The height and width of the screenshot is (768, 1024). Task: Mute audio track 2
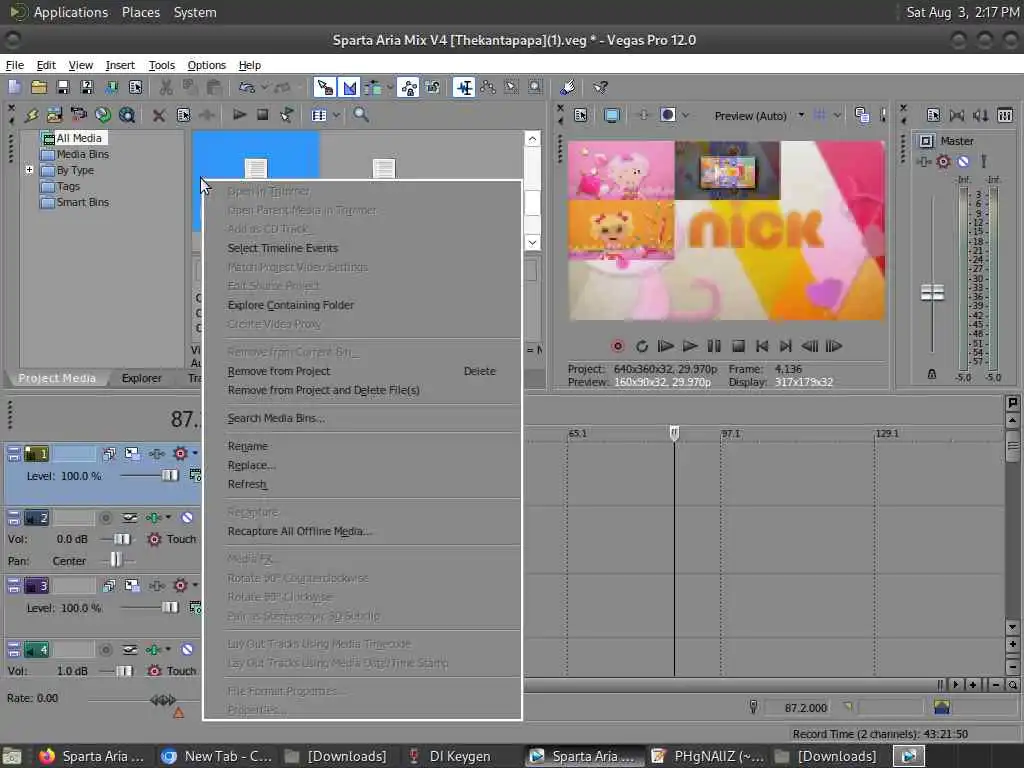187,517
